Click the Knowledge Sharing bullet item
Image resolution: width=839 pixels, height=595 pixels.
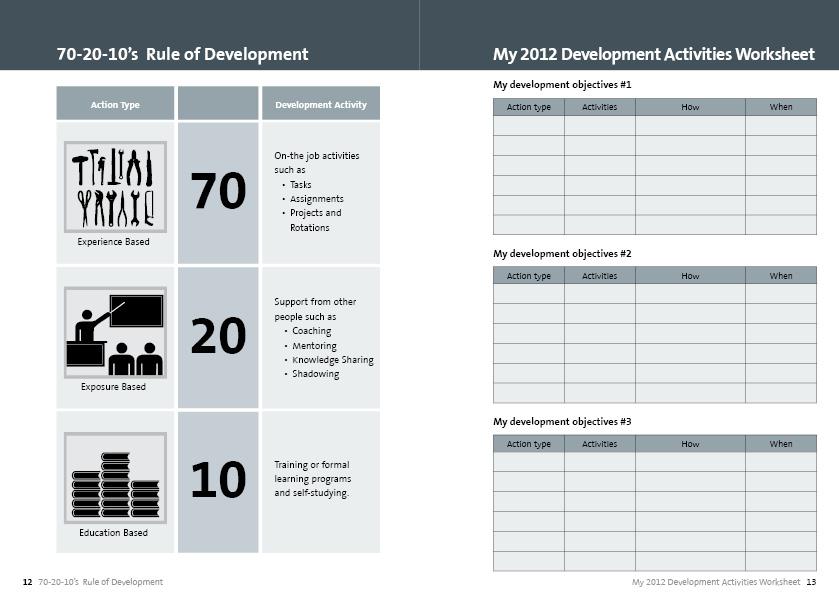pos(332,360)
